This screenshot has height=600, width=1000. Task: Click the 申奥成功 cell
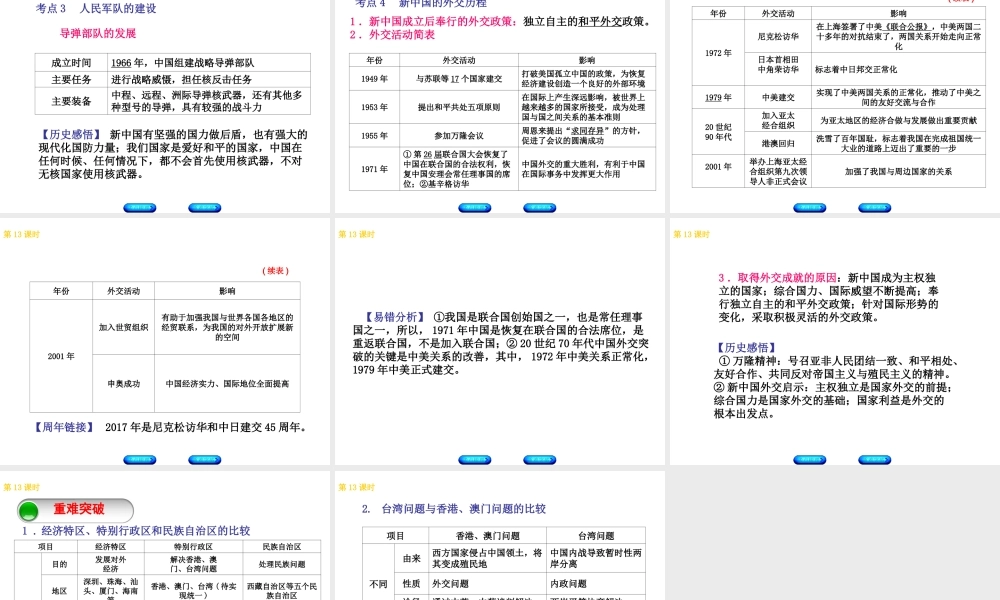(124, 384)
